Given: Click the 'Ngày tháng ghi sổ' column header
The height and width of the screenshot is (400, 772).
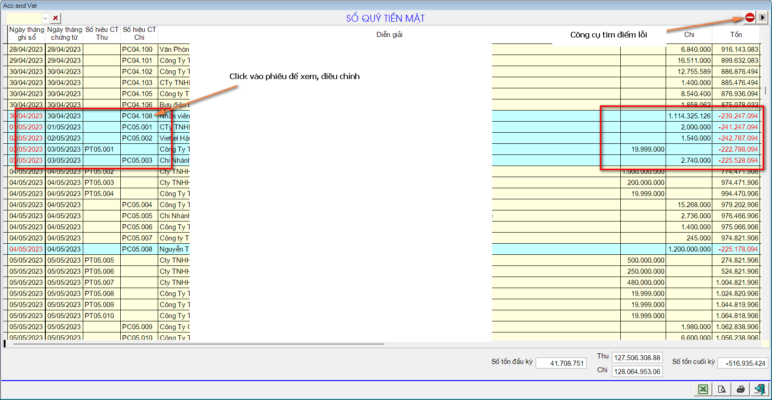Looking at the screenshot, I should [26, 35].
